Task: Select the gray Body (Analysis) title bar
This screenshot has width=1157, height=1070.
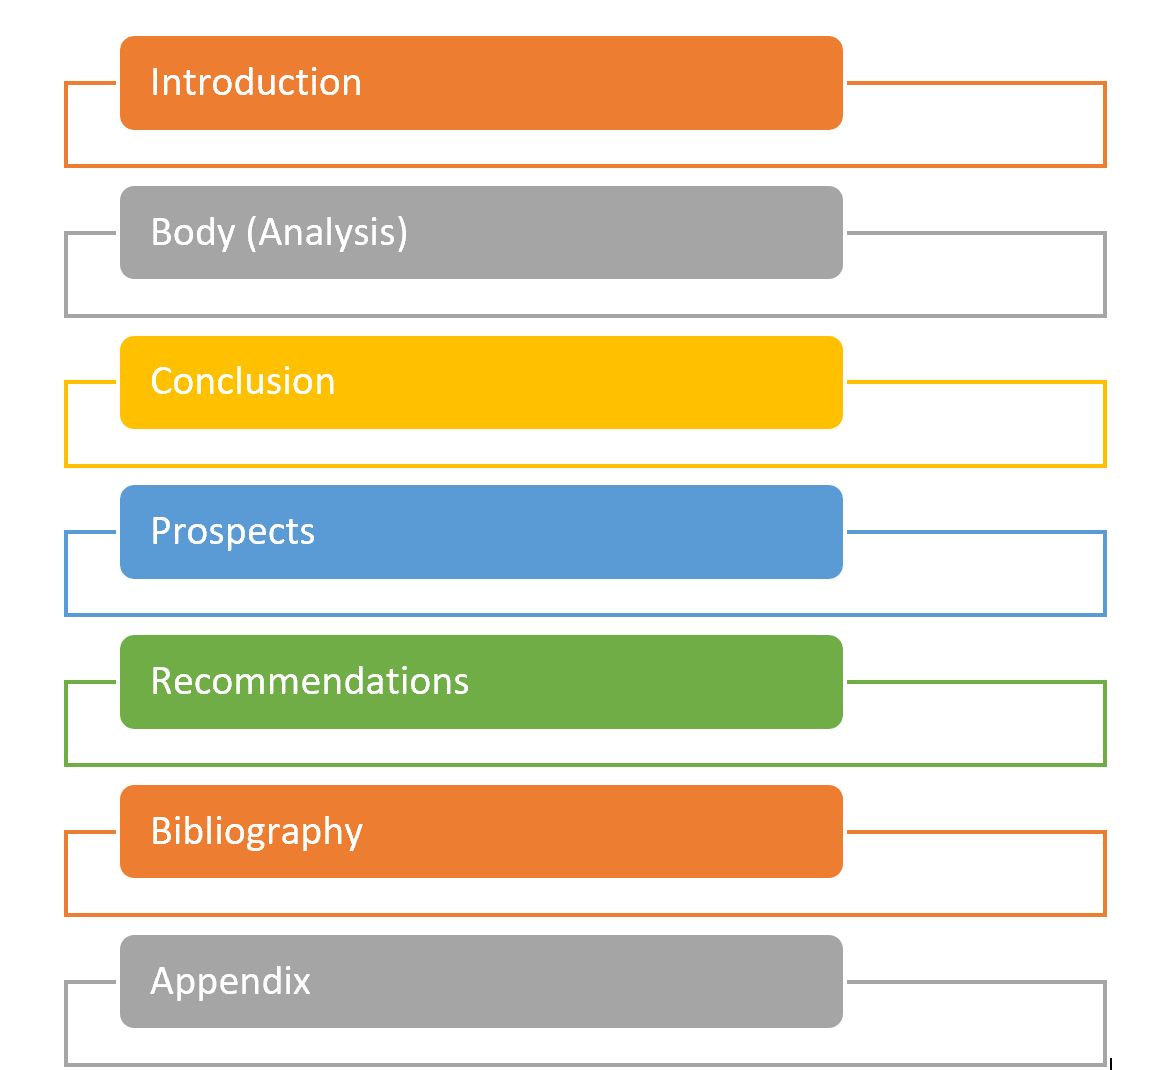Action: (481, 232)
